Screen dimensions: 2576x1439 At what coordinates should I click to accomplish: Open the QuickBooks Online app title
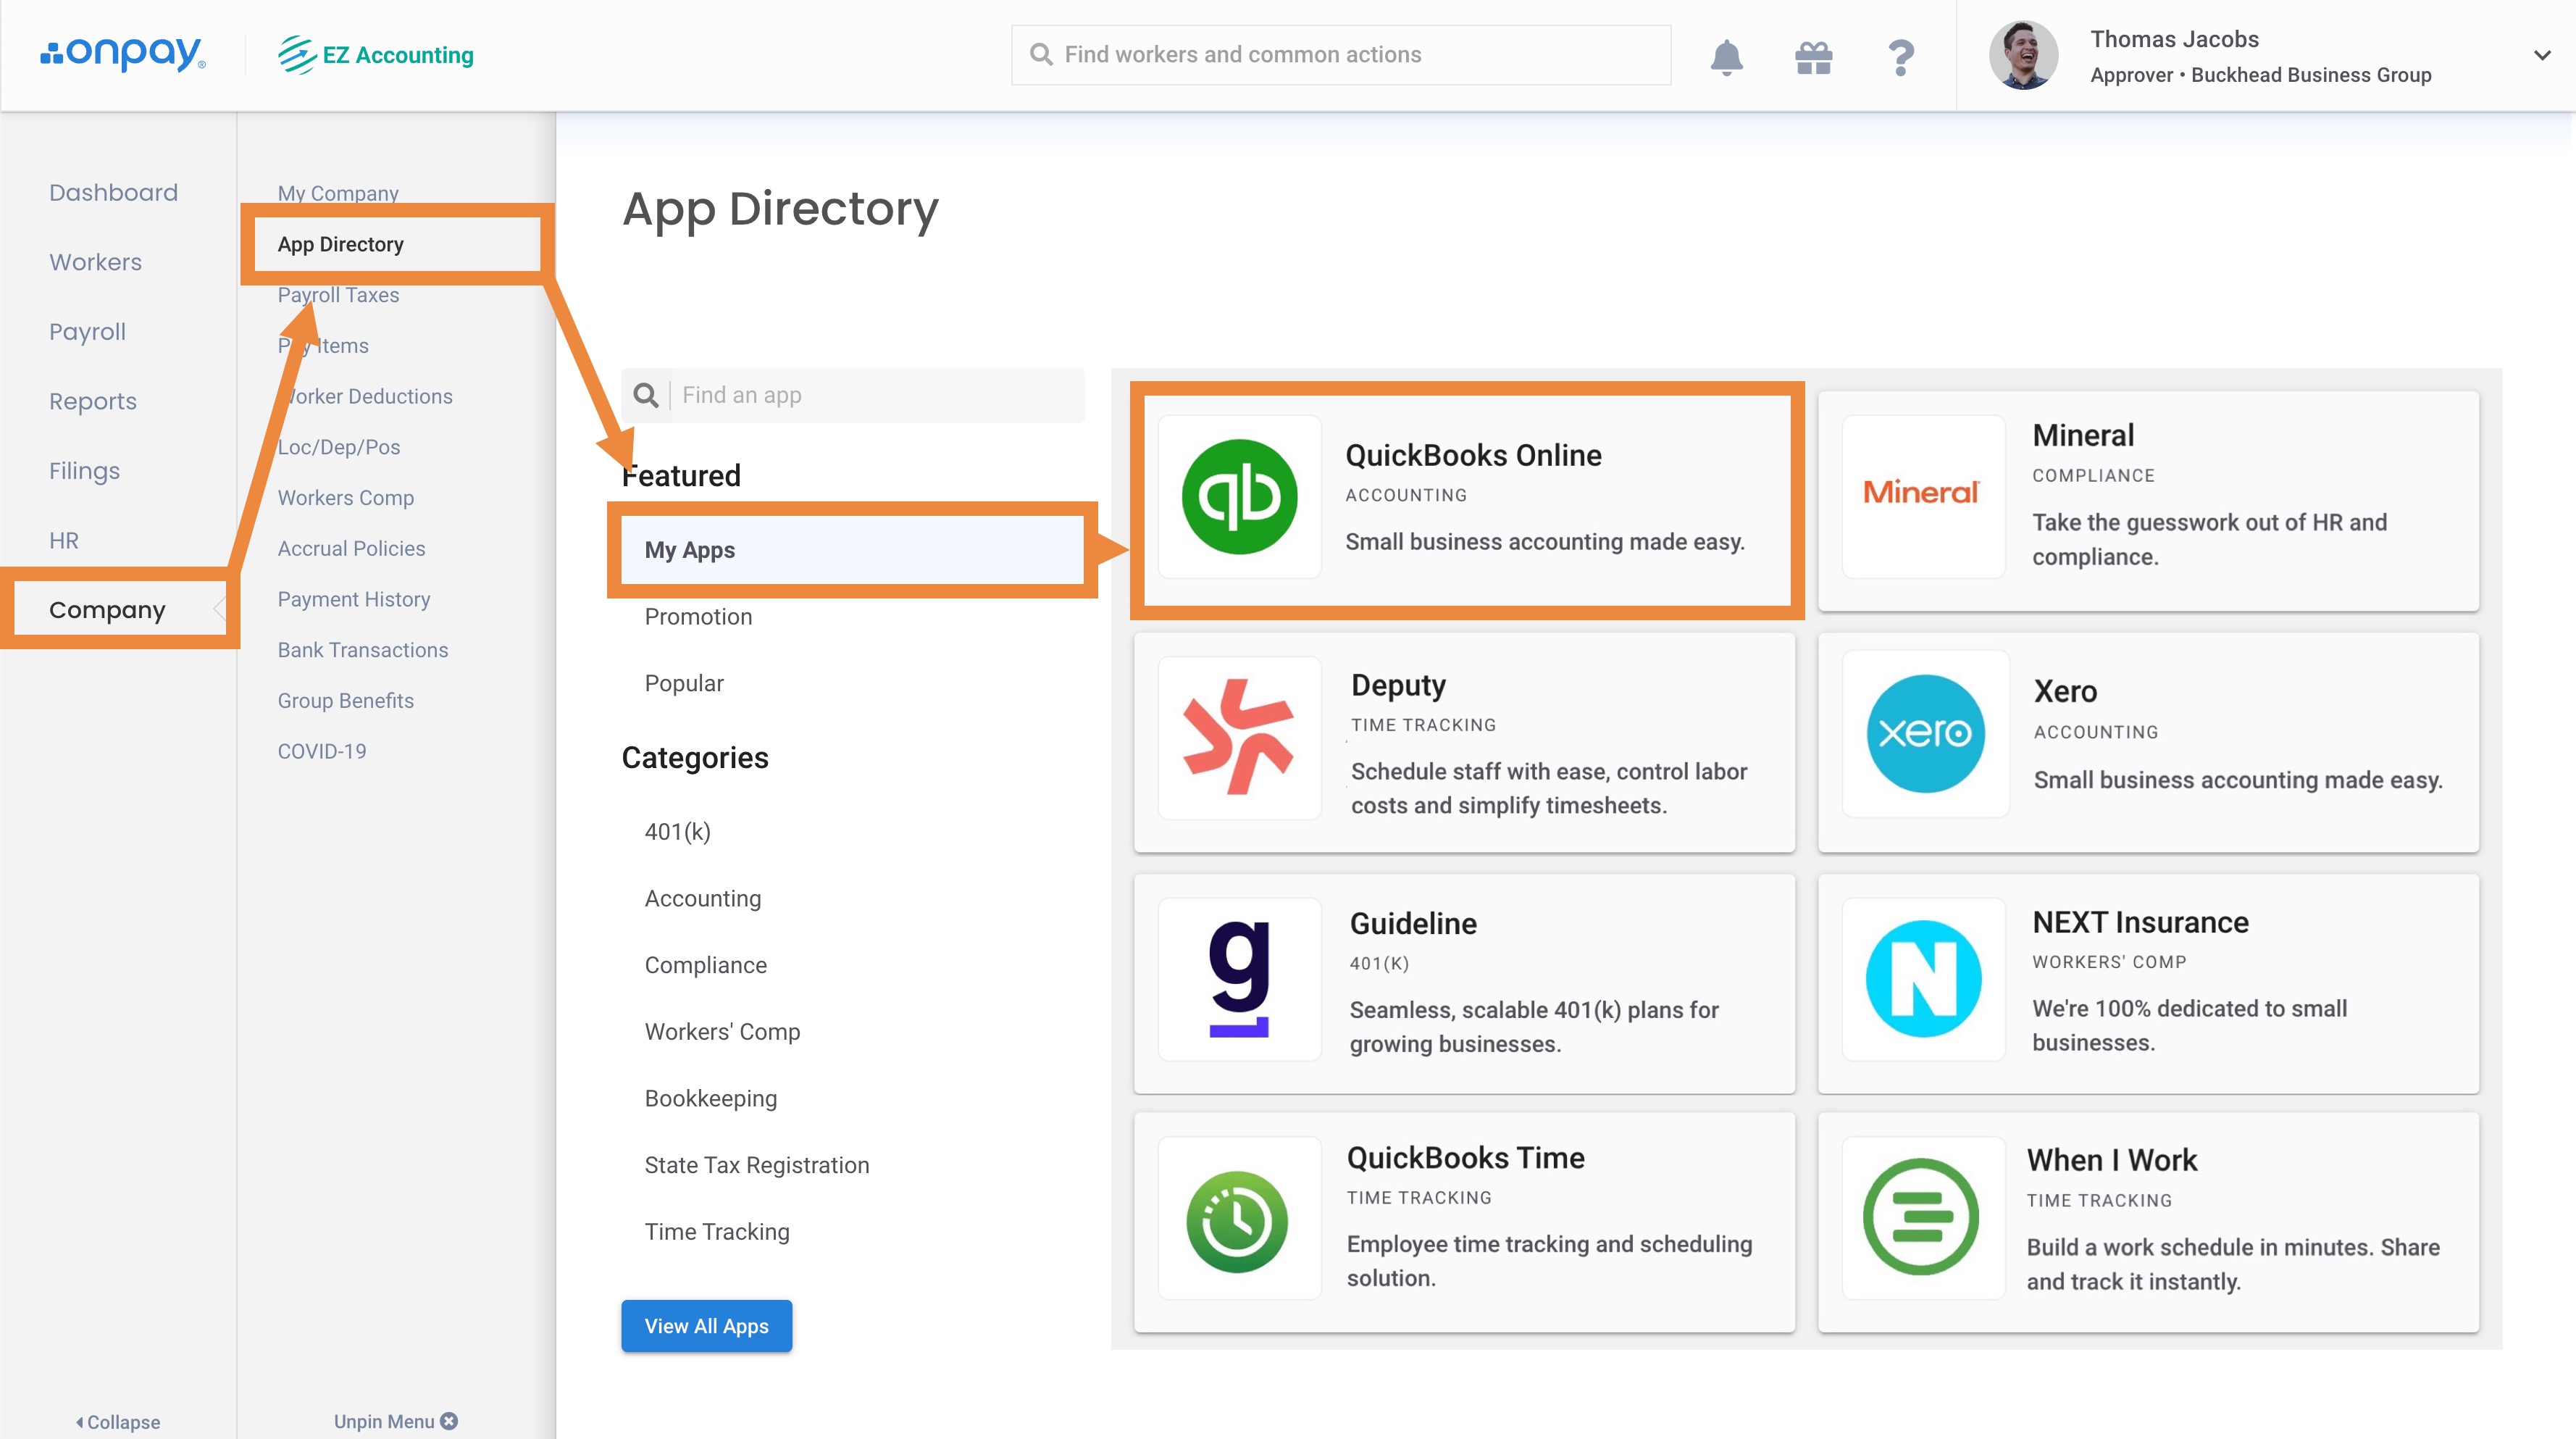point(1473,455)
